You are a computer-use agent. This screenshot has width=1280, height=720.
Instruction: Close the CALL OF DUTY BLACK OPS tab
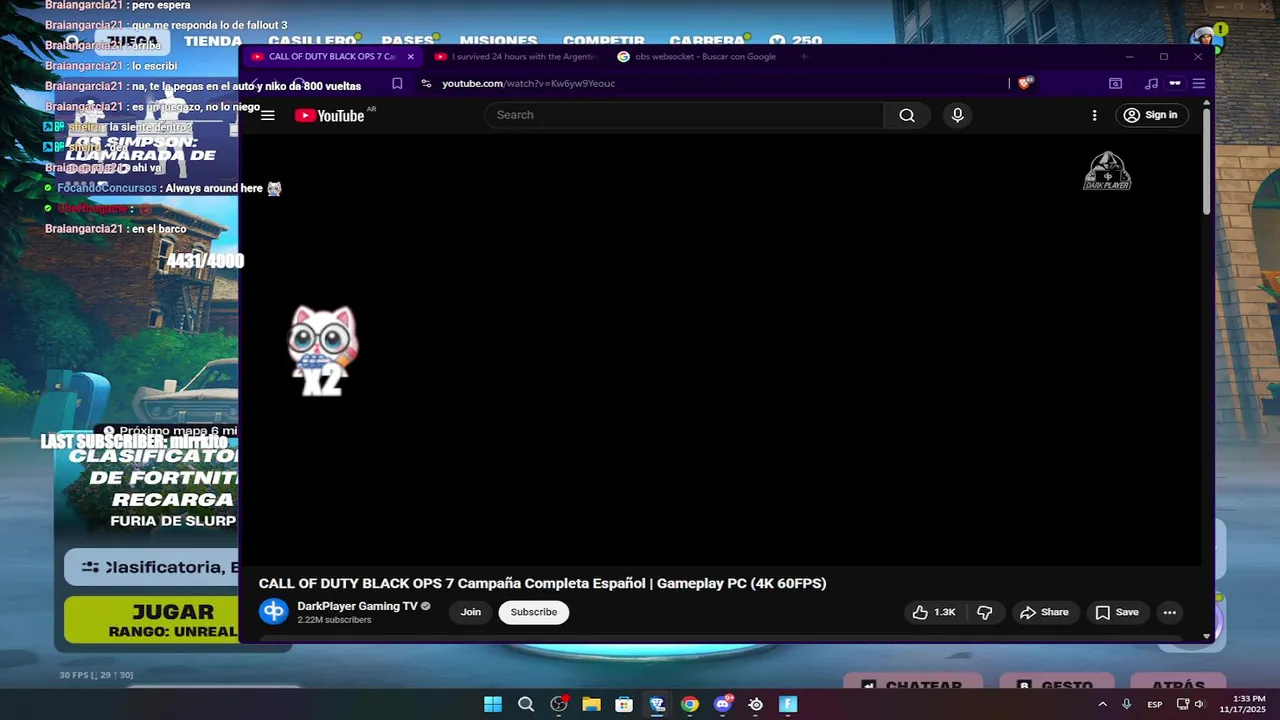pos(410,57)
